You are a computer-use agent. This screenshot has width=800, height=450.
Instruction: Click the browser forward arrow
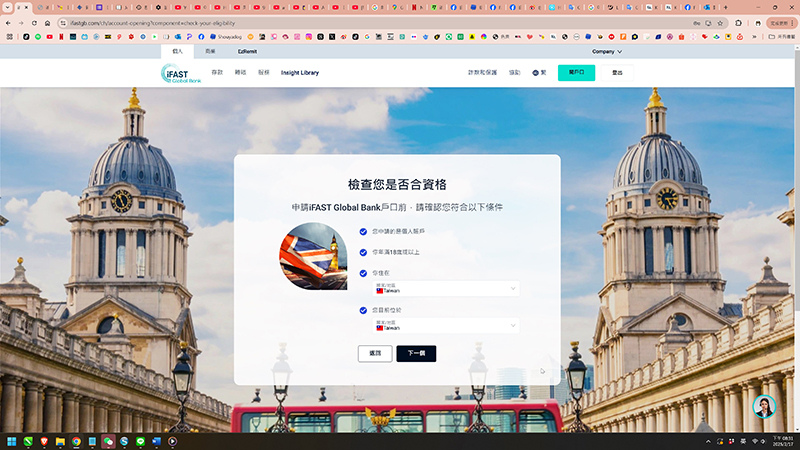coord(21,23)
